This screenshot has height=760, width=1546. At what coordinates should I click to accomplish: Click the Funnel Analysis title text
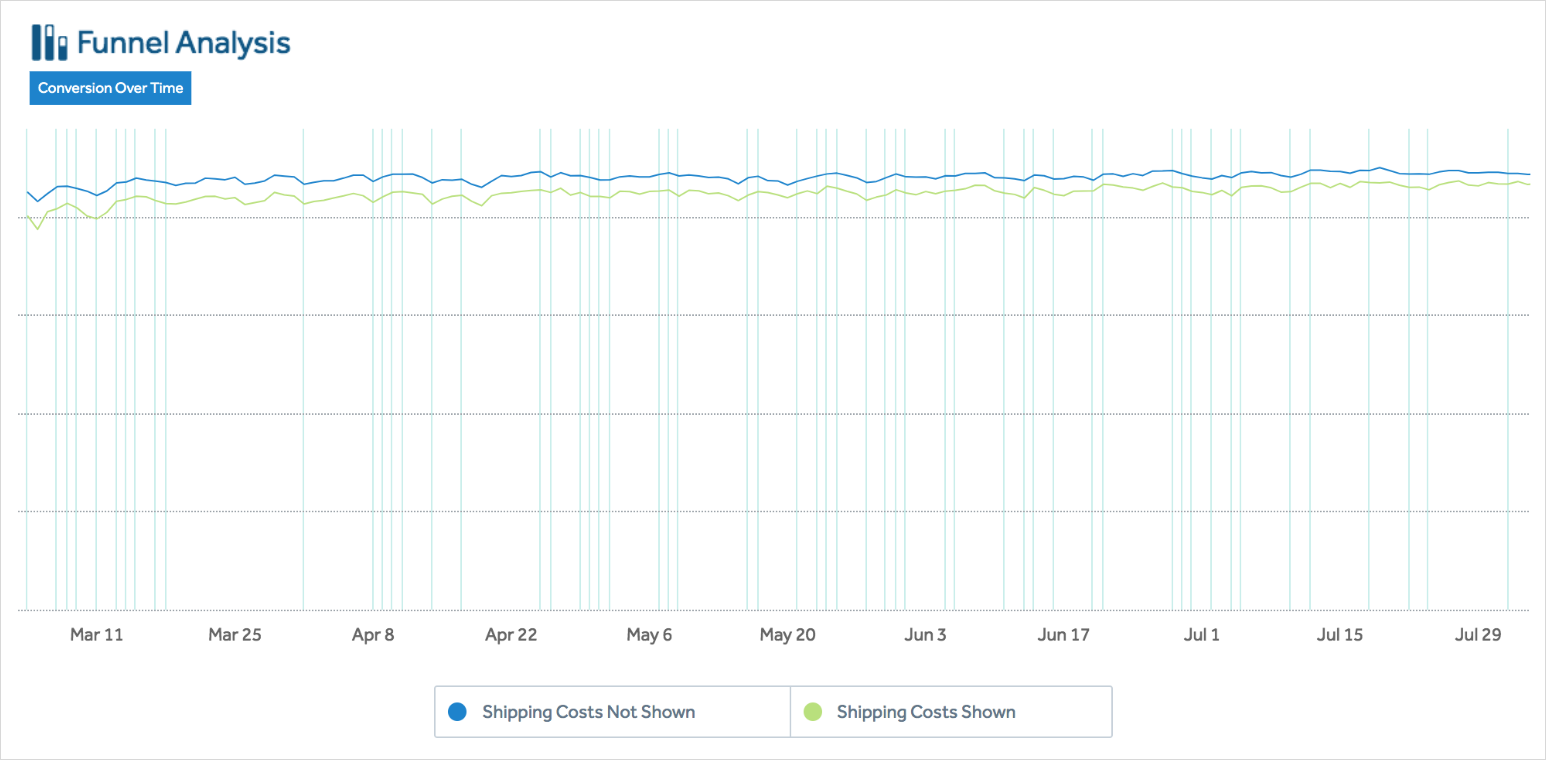point(185,41)
